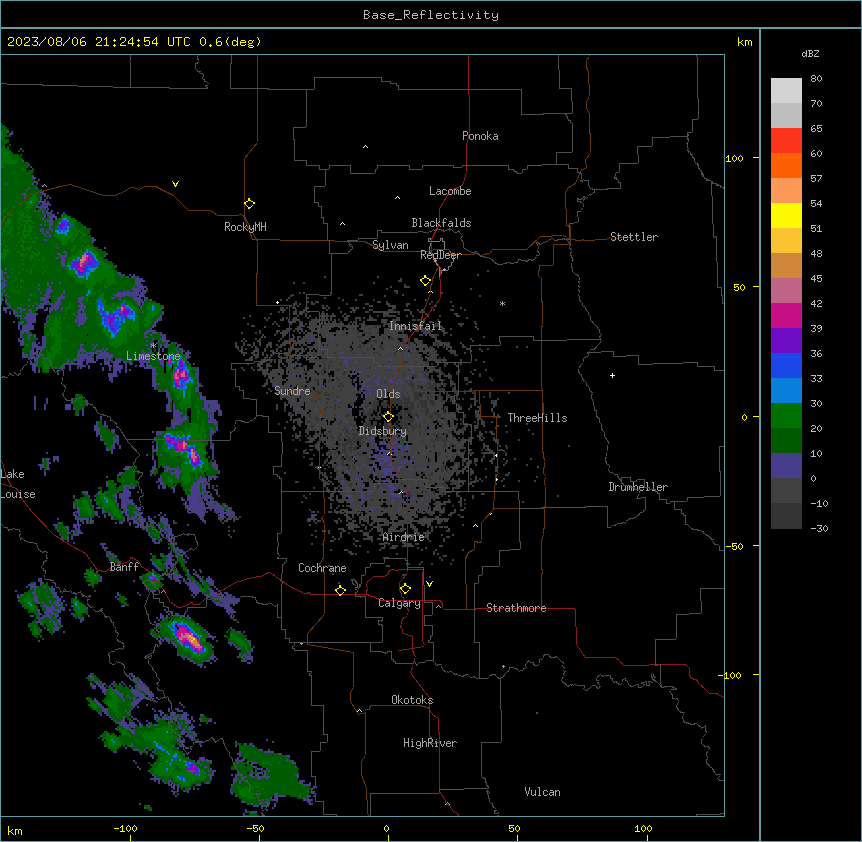Click the Olds city label
Image resolution: width=862 pixels, height=842 pixels.
point(388,394)
